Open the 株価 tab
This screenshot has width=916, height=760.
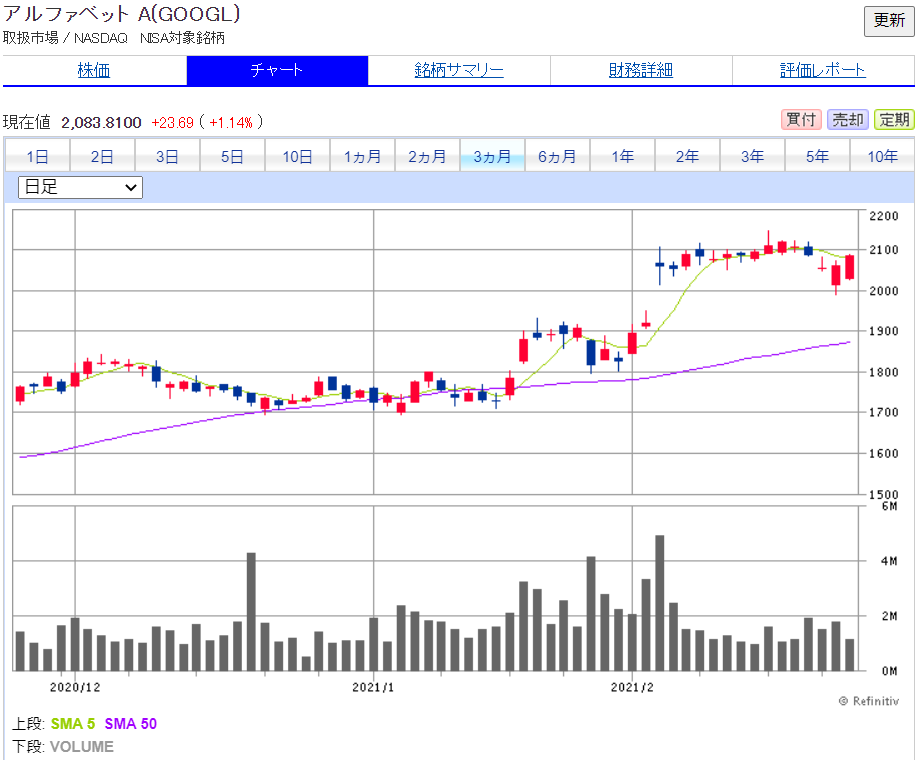94,70
